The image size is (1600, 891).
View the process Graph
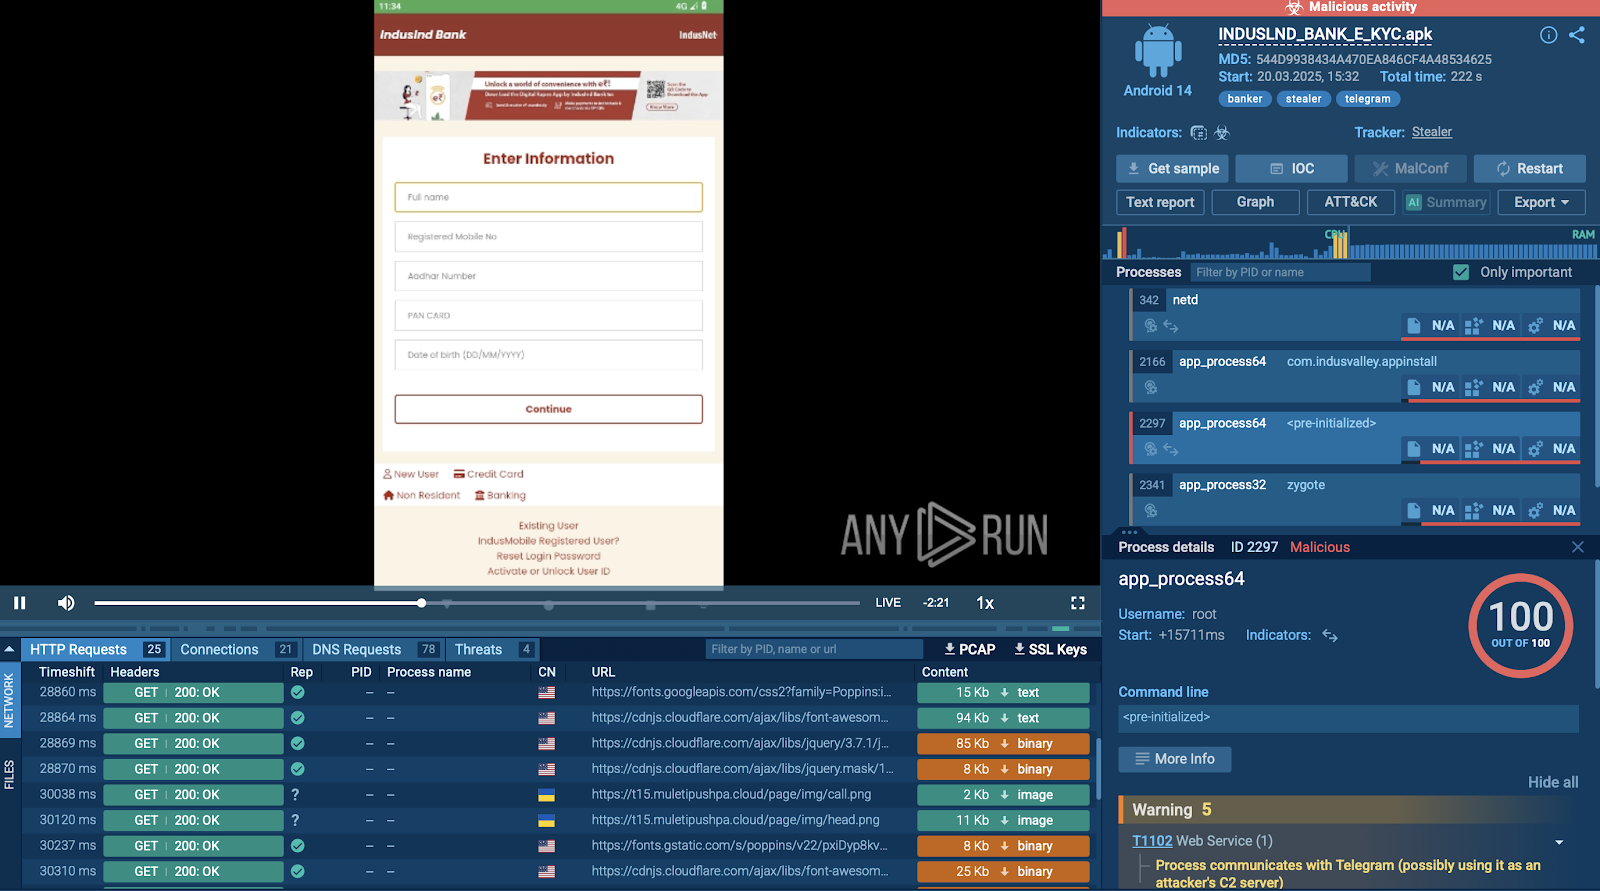pos(1255,202)
